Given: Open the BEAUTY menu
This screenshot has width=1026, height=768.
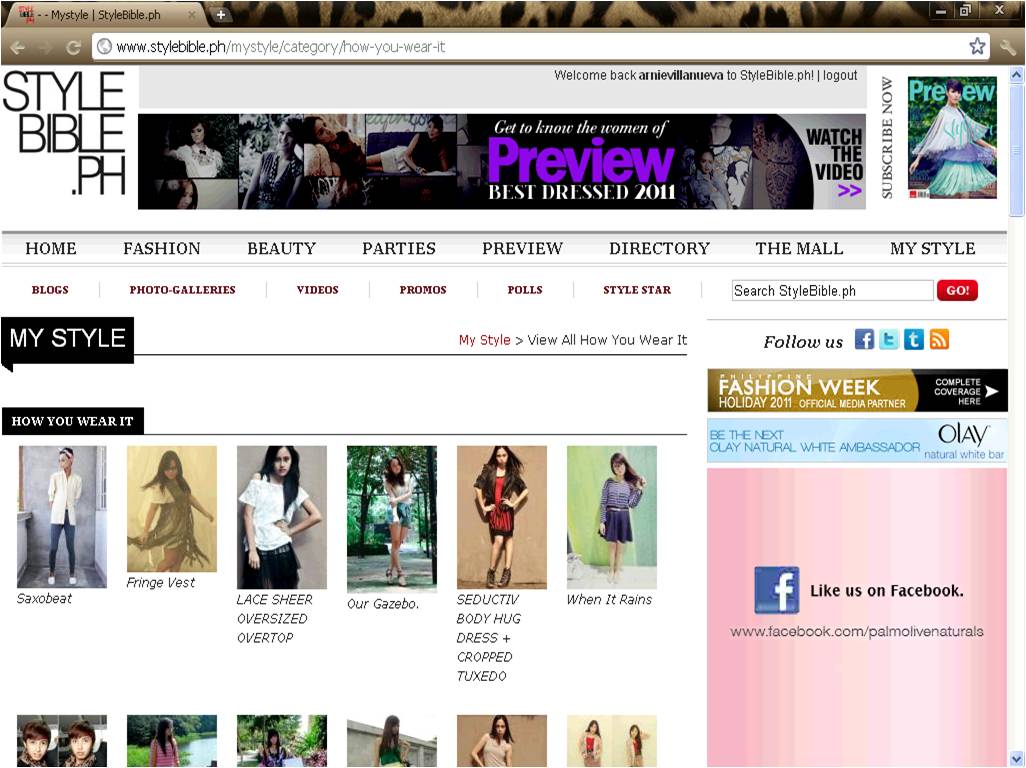Looking at the screenshot, I should pos(281,249).
